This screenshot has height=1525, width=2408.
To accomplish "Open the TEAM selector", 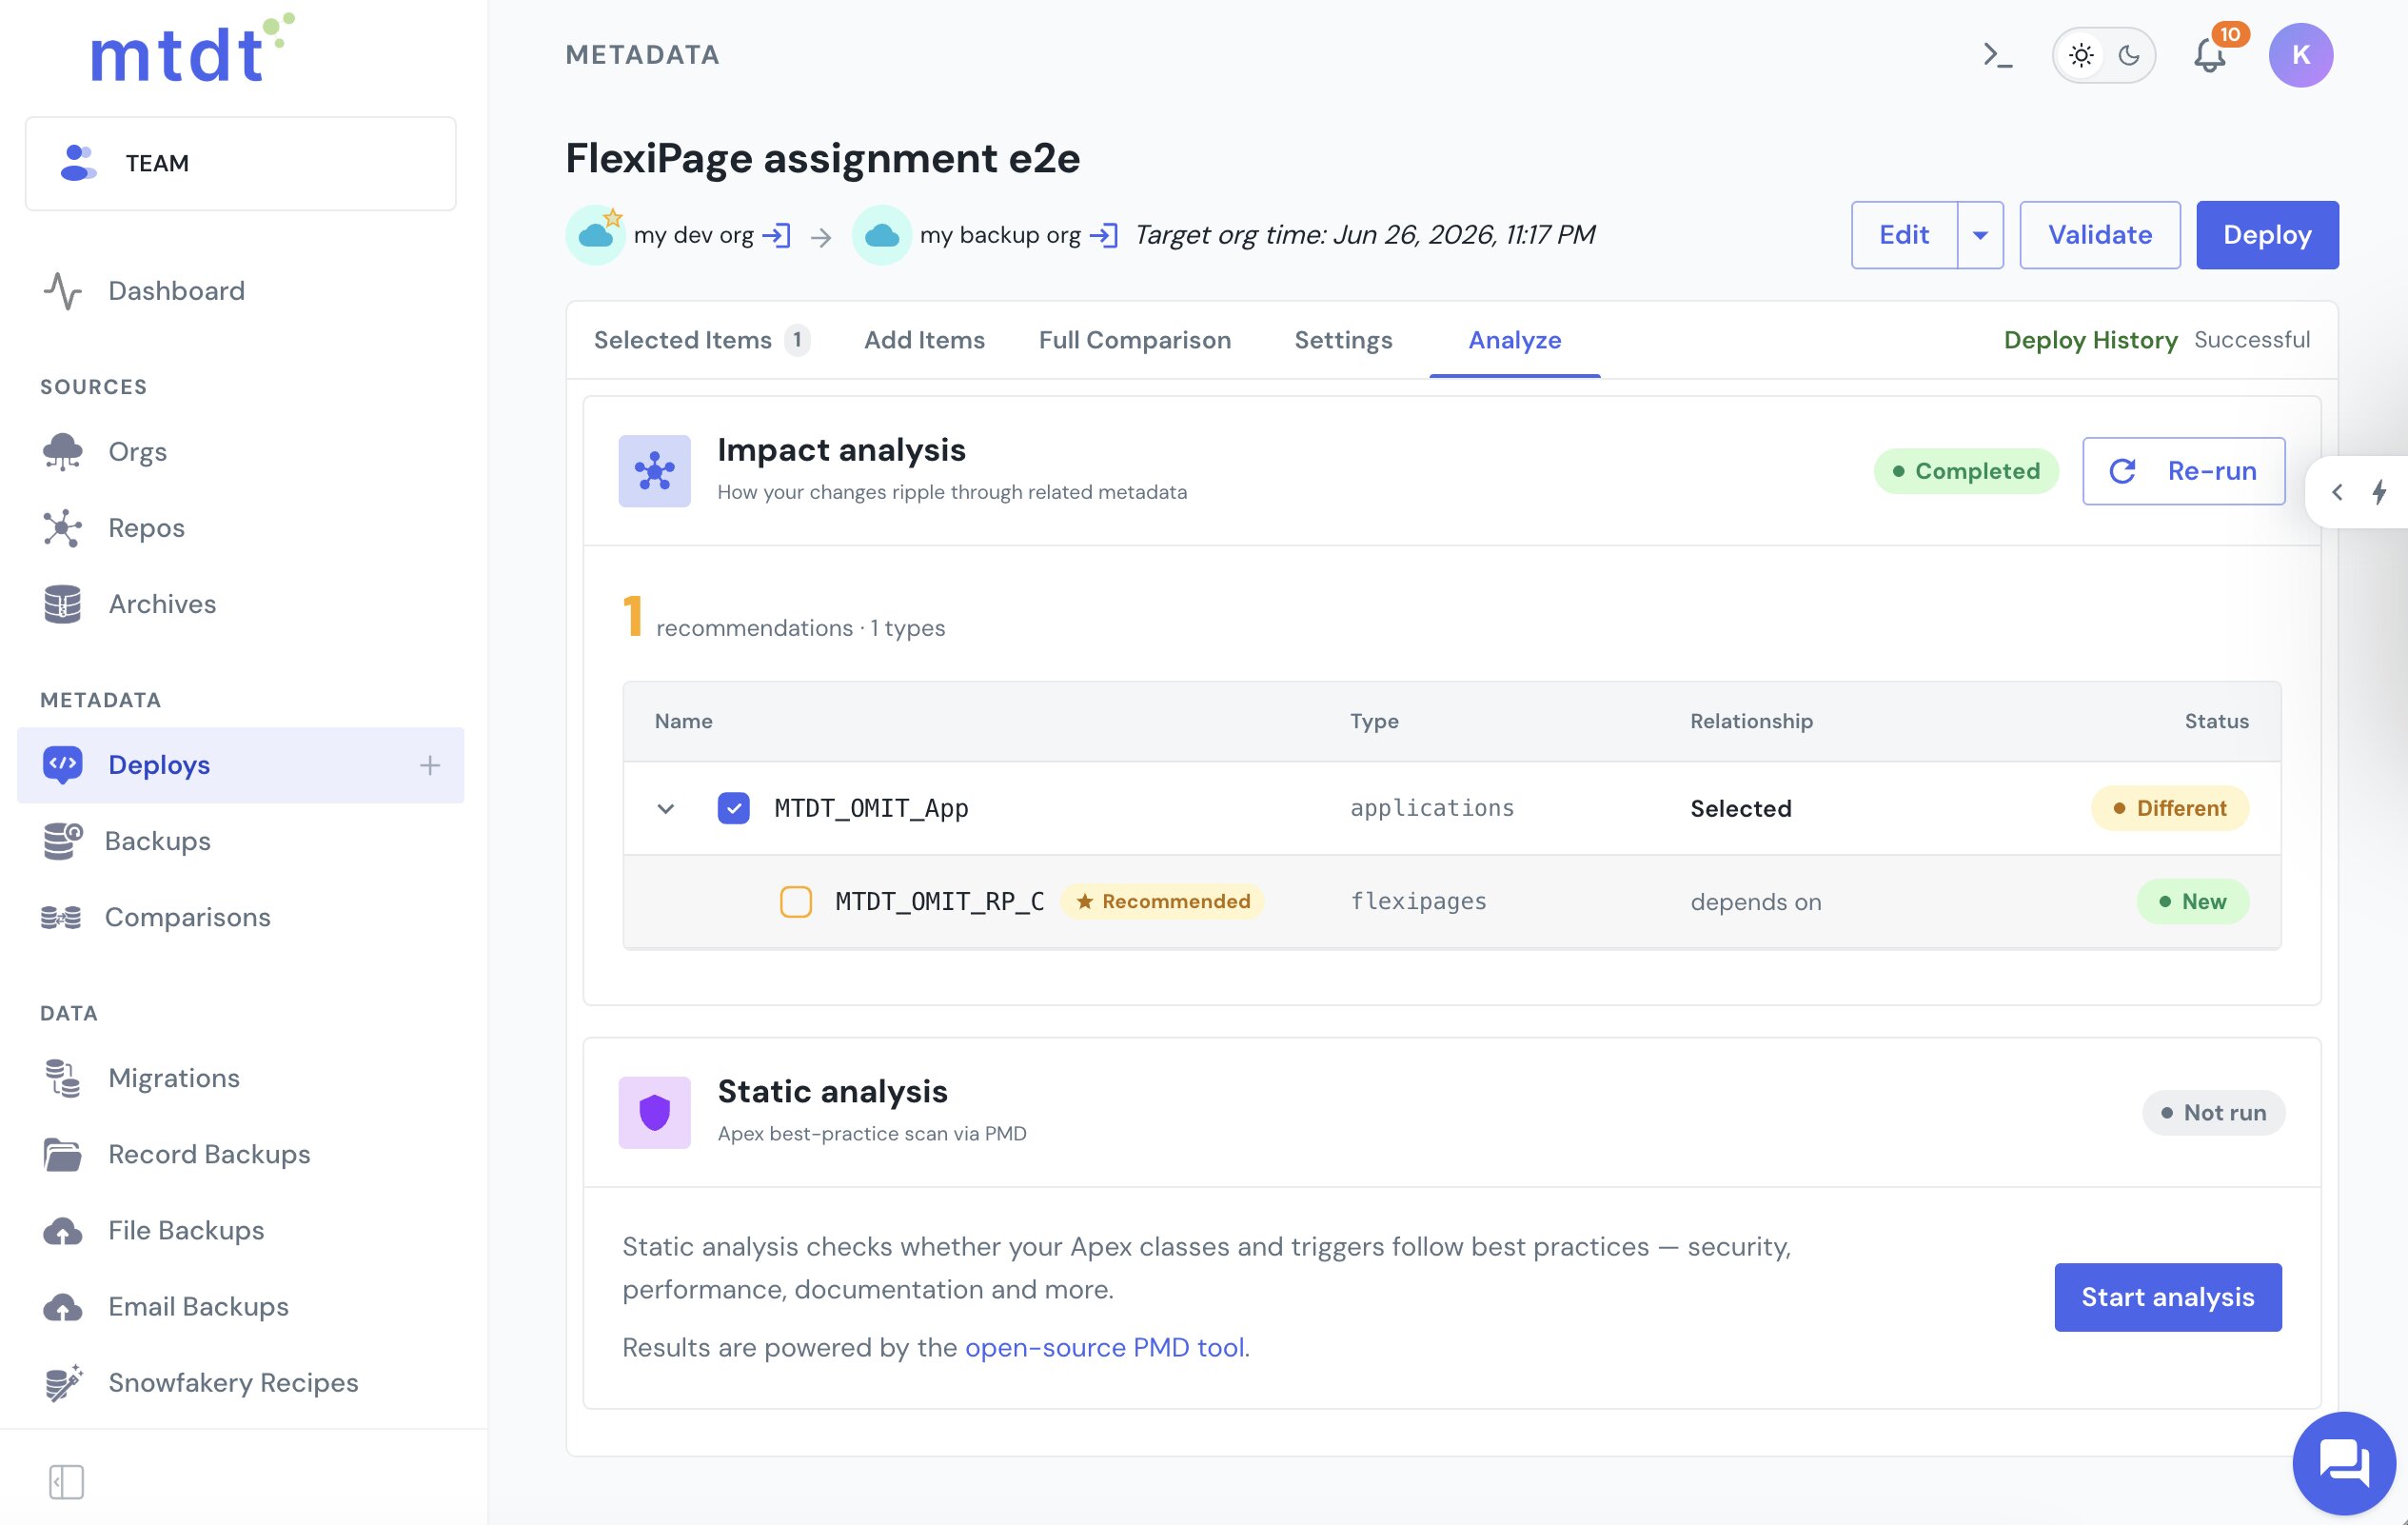I will [241, 163].
